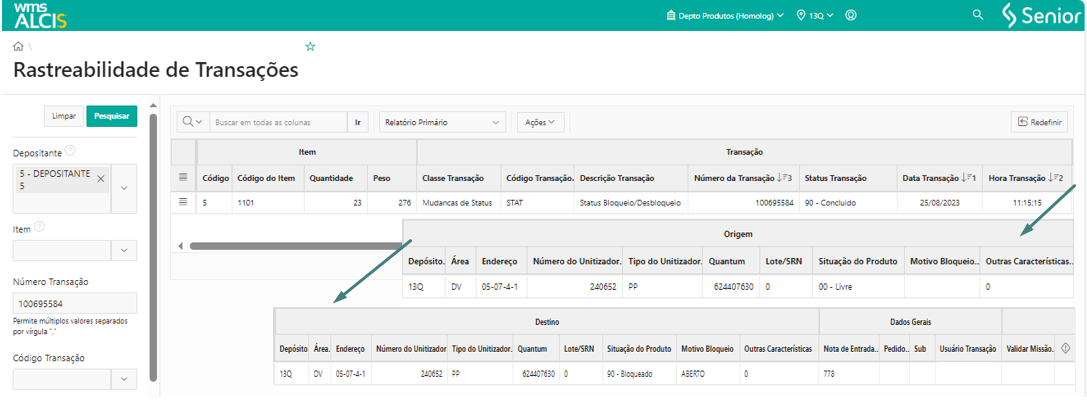Open the Relatório Primário dropdown
The width and height of the screenshot is (1087, 400).
[x=443, y=122]
